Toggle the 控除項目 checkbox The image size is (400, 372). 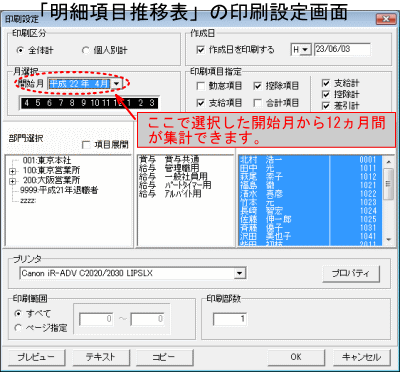click(257, 86)
